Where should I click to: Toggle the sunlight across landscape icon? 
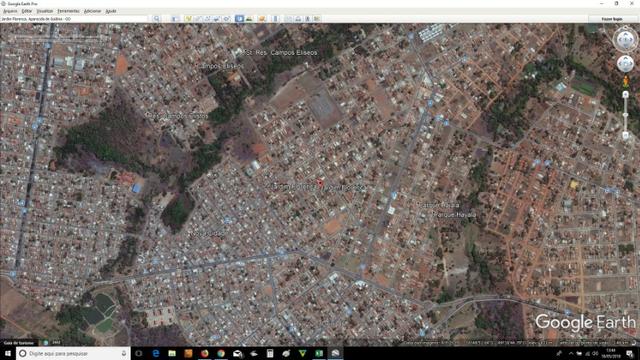click(x=249, y=19)
